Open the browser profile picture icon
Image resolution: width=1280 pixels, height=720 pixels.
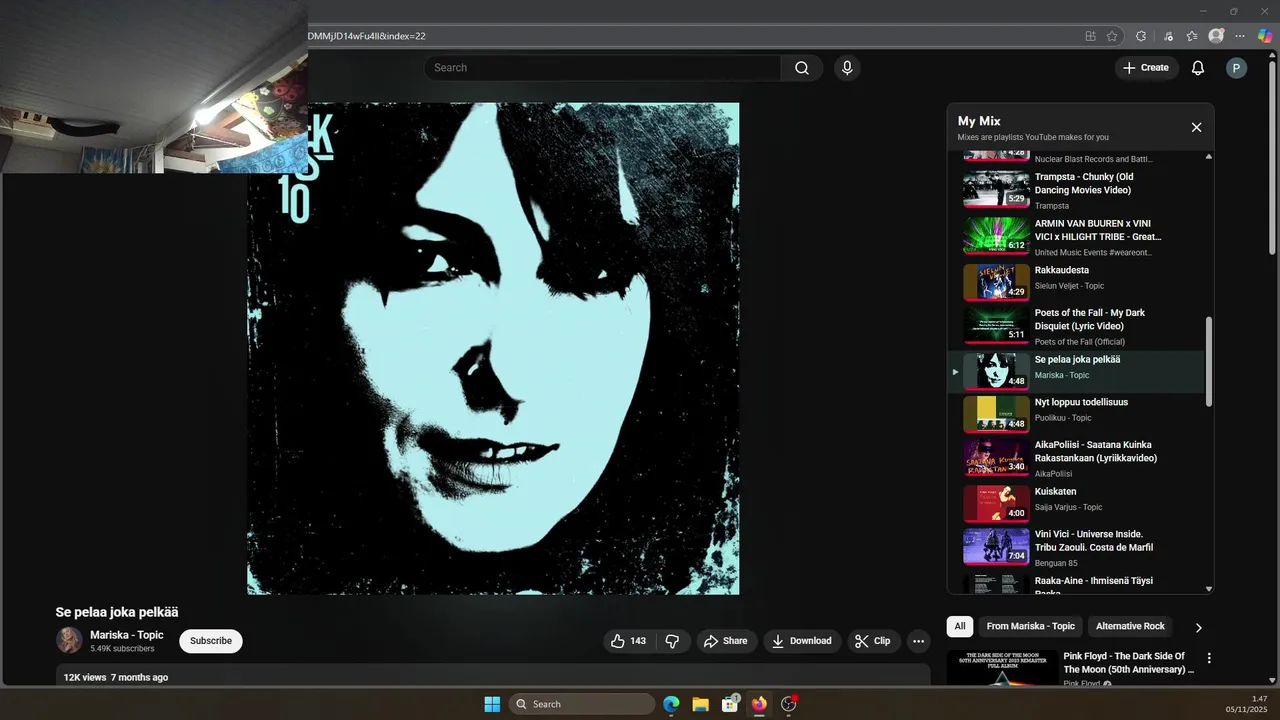tap(1216, 36)
